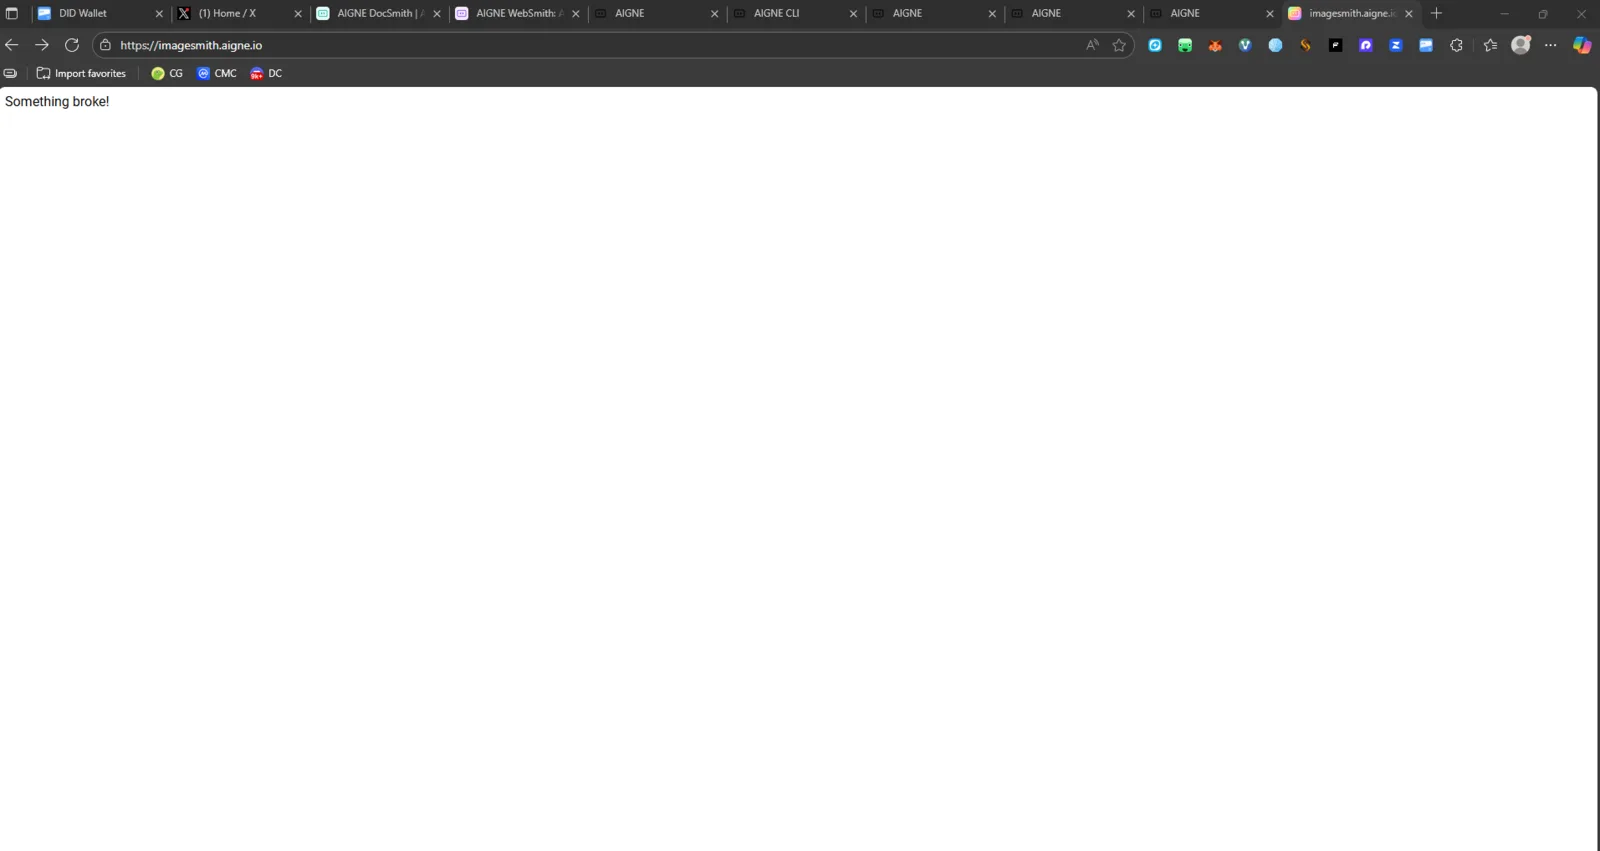The width and height of the screenshot is (1600, 851).
Task: Click Import favorites in bookmarks bar
Action: (x=81, y=73)
